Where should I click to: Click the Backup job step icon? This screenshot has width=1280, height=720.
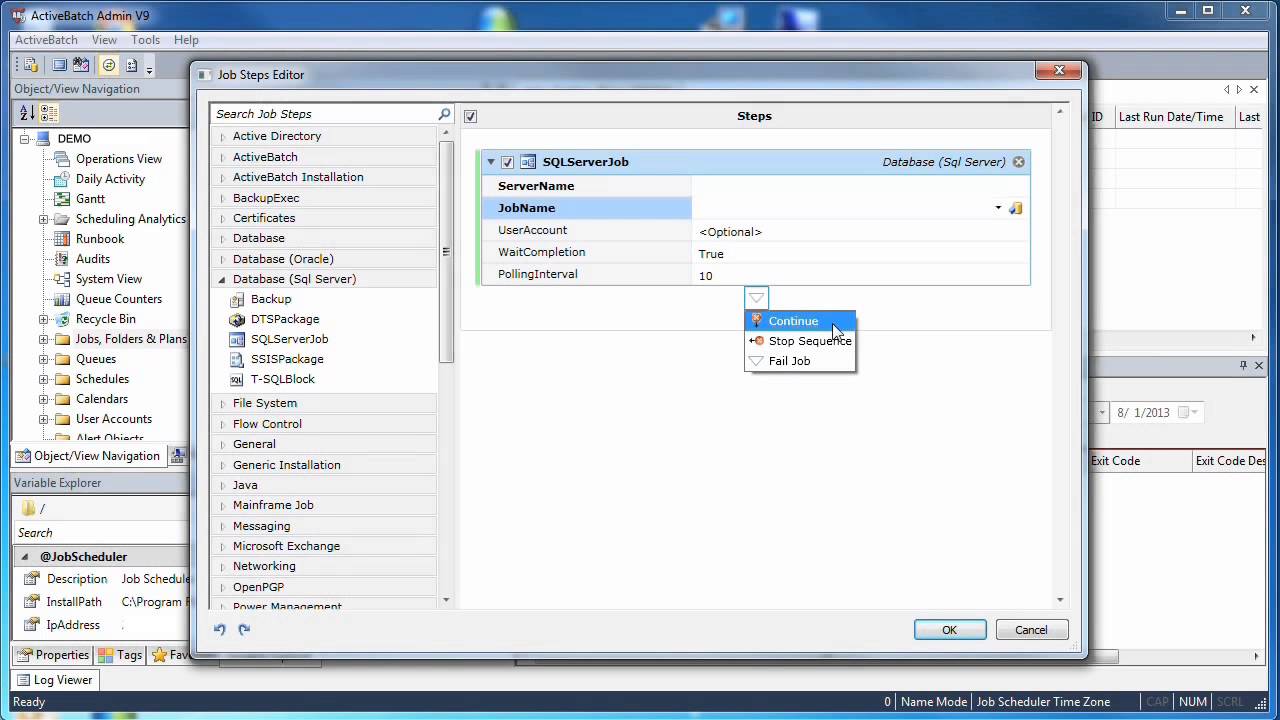237,299
